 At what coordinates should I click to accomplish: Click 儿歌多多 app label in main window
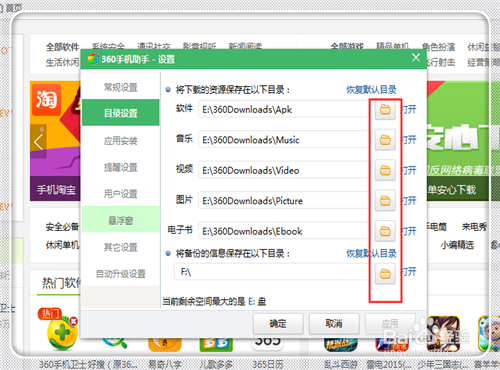coord(216,364)
